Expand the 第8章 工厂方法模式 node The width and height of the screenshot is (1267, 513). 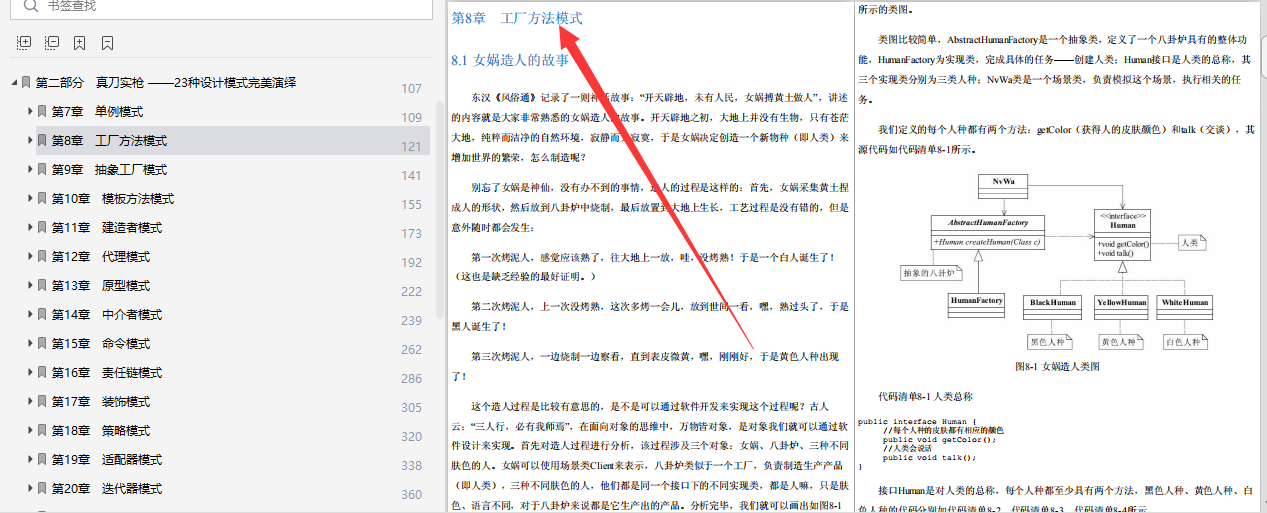pos(30,141)
